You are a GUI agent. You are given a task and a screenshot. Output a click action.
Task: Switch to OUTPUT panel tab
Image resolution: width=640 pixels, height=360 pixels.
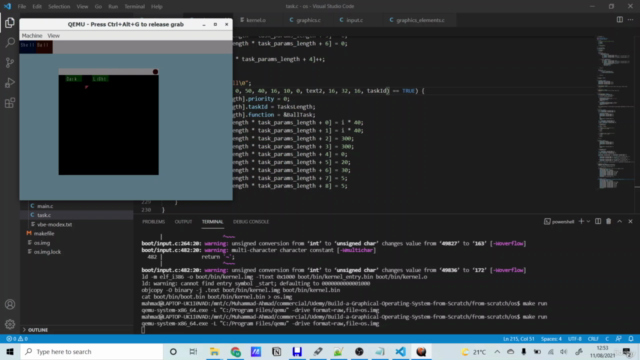(183, 222)
